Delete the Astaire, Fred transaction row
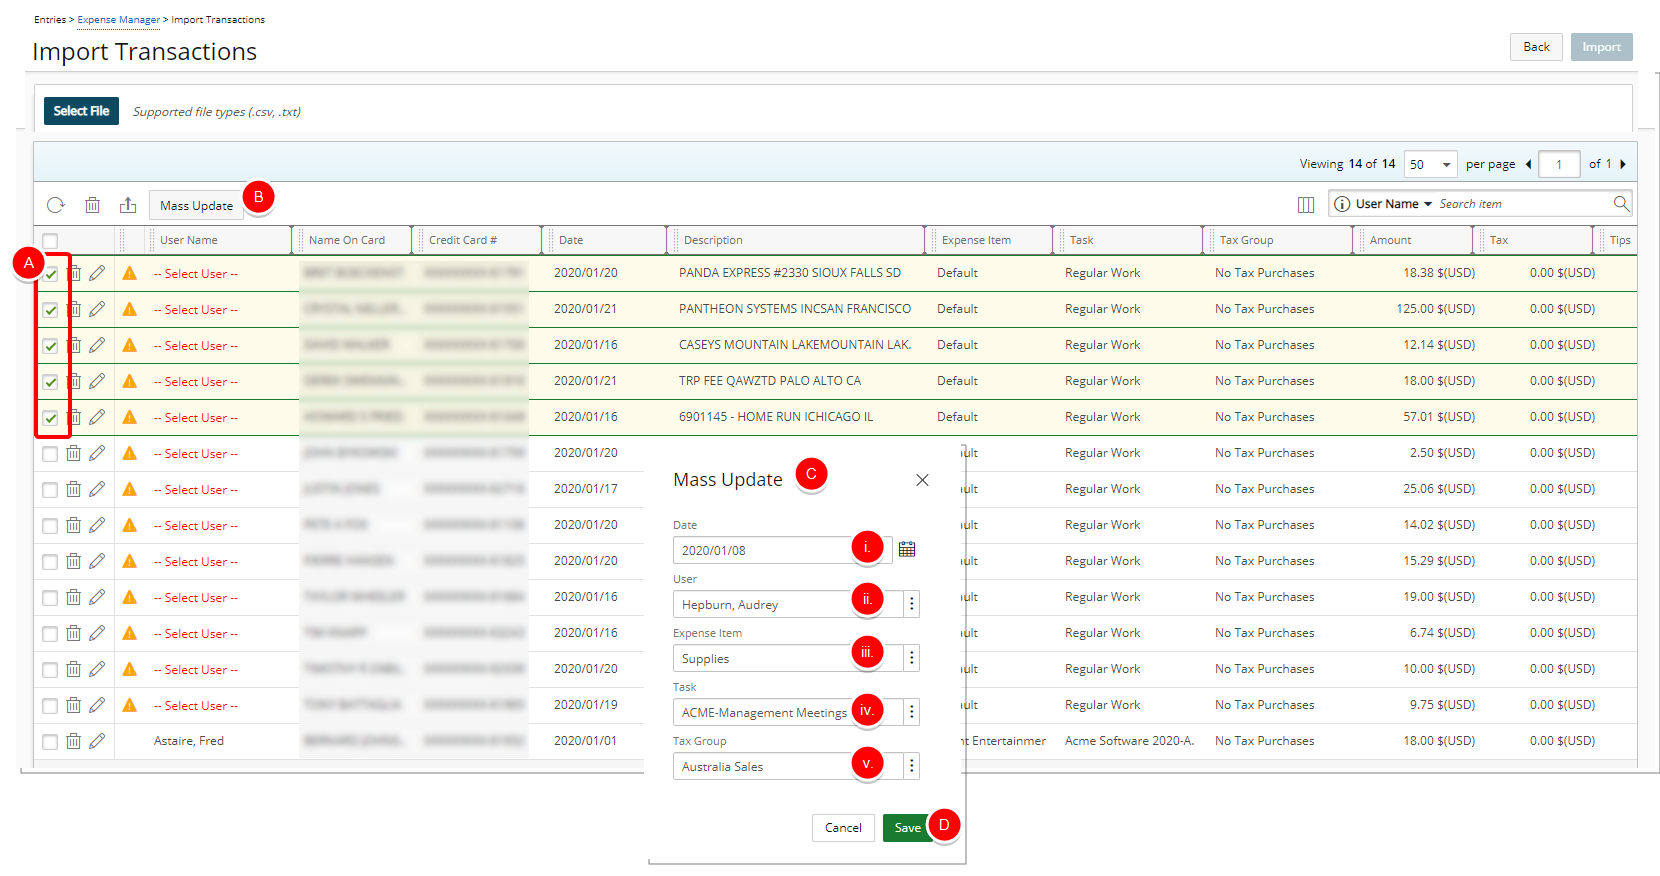This screenshot has width=1660, height=876. [74, 741]
